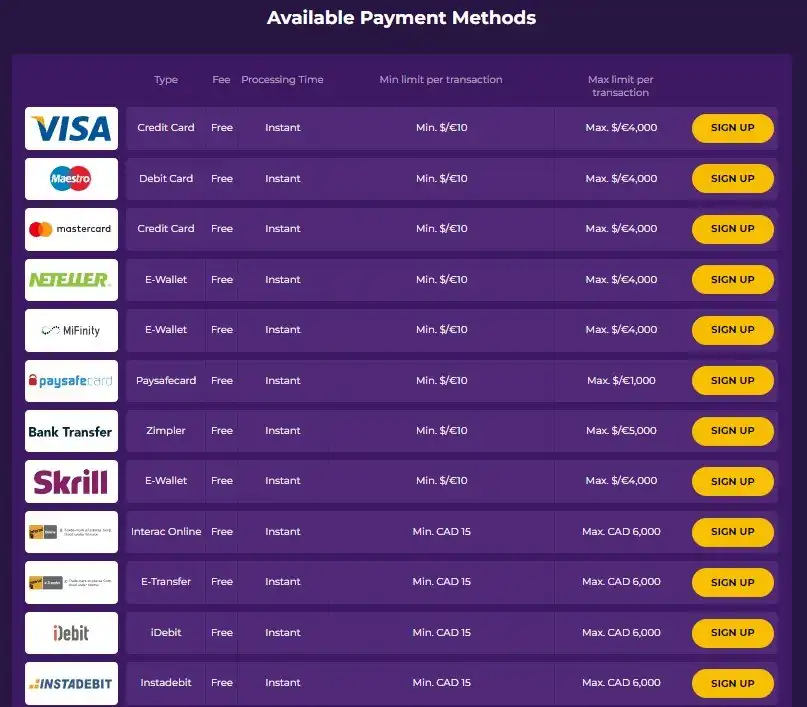807x707 pixels.
Task: Click the iDebit logo
Action: (x=71, y=633)
